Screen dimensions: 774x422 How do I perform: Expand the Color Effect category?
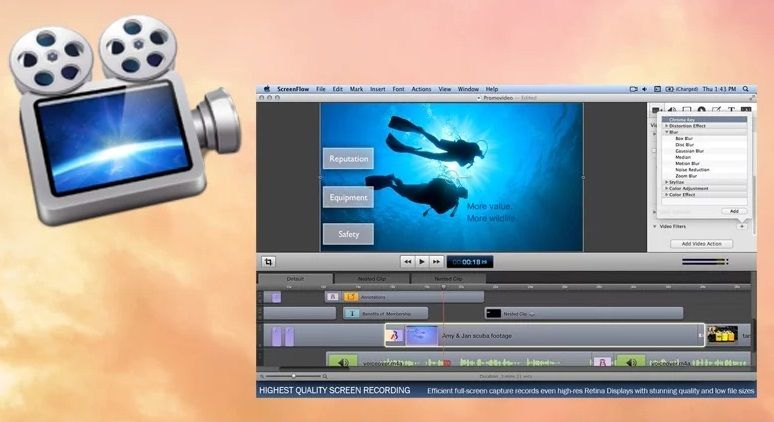tap(666, 195)
